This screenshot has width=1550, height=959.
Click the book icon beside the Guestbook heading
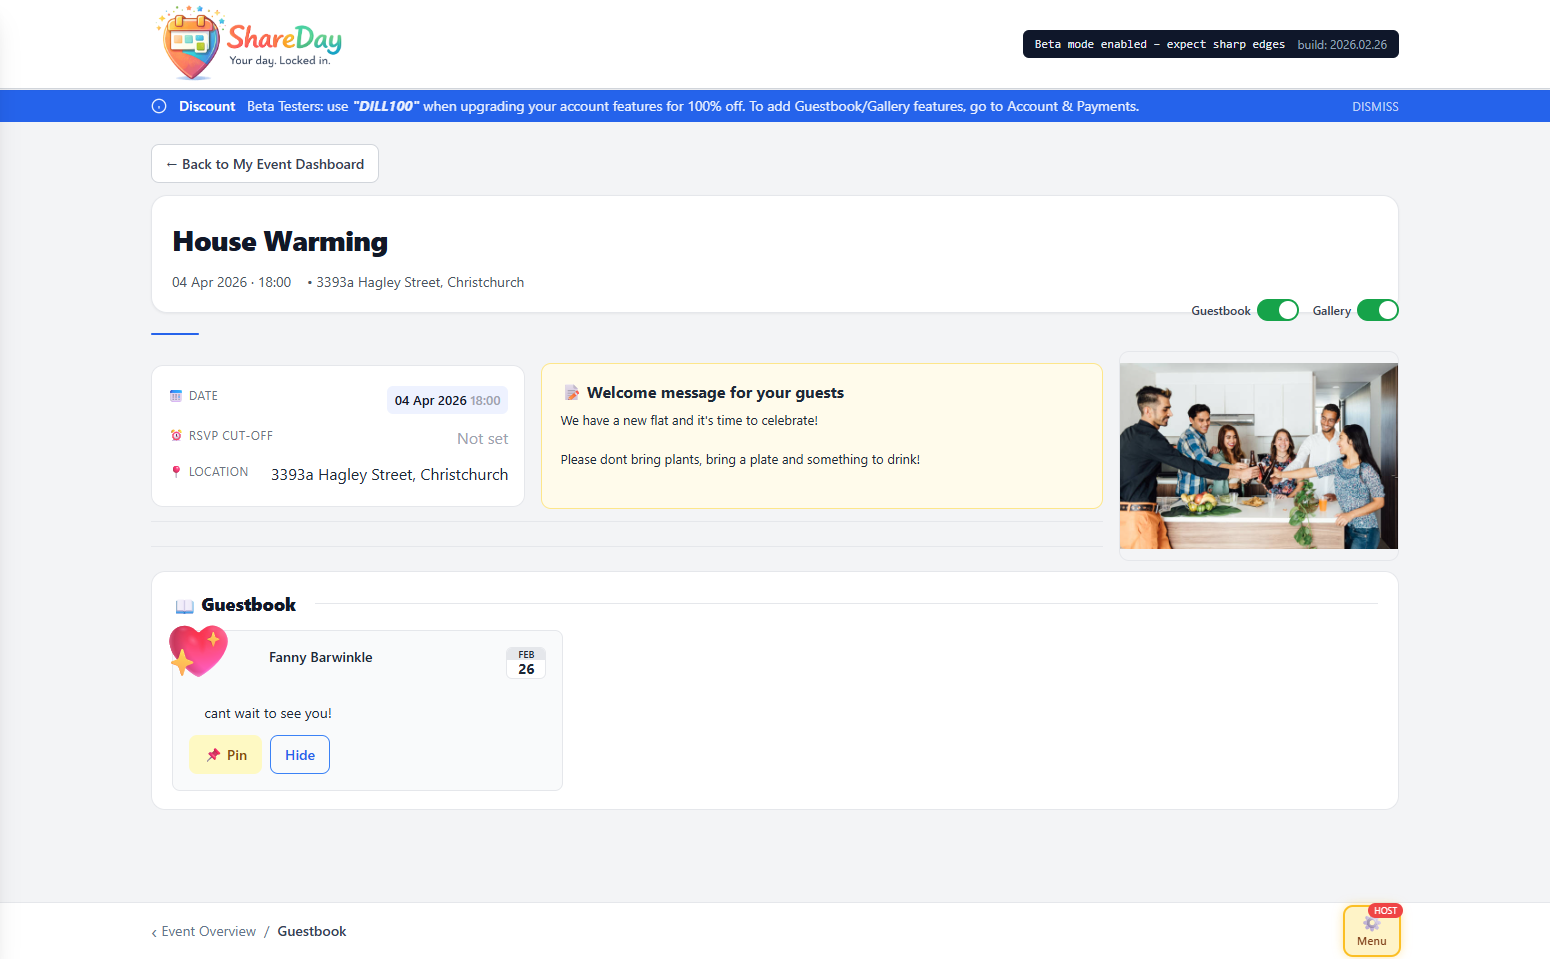[184, 605]
